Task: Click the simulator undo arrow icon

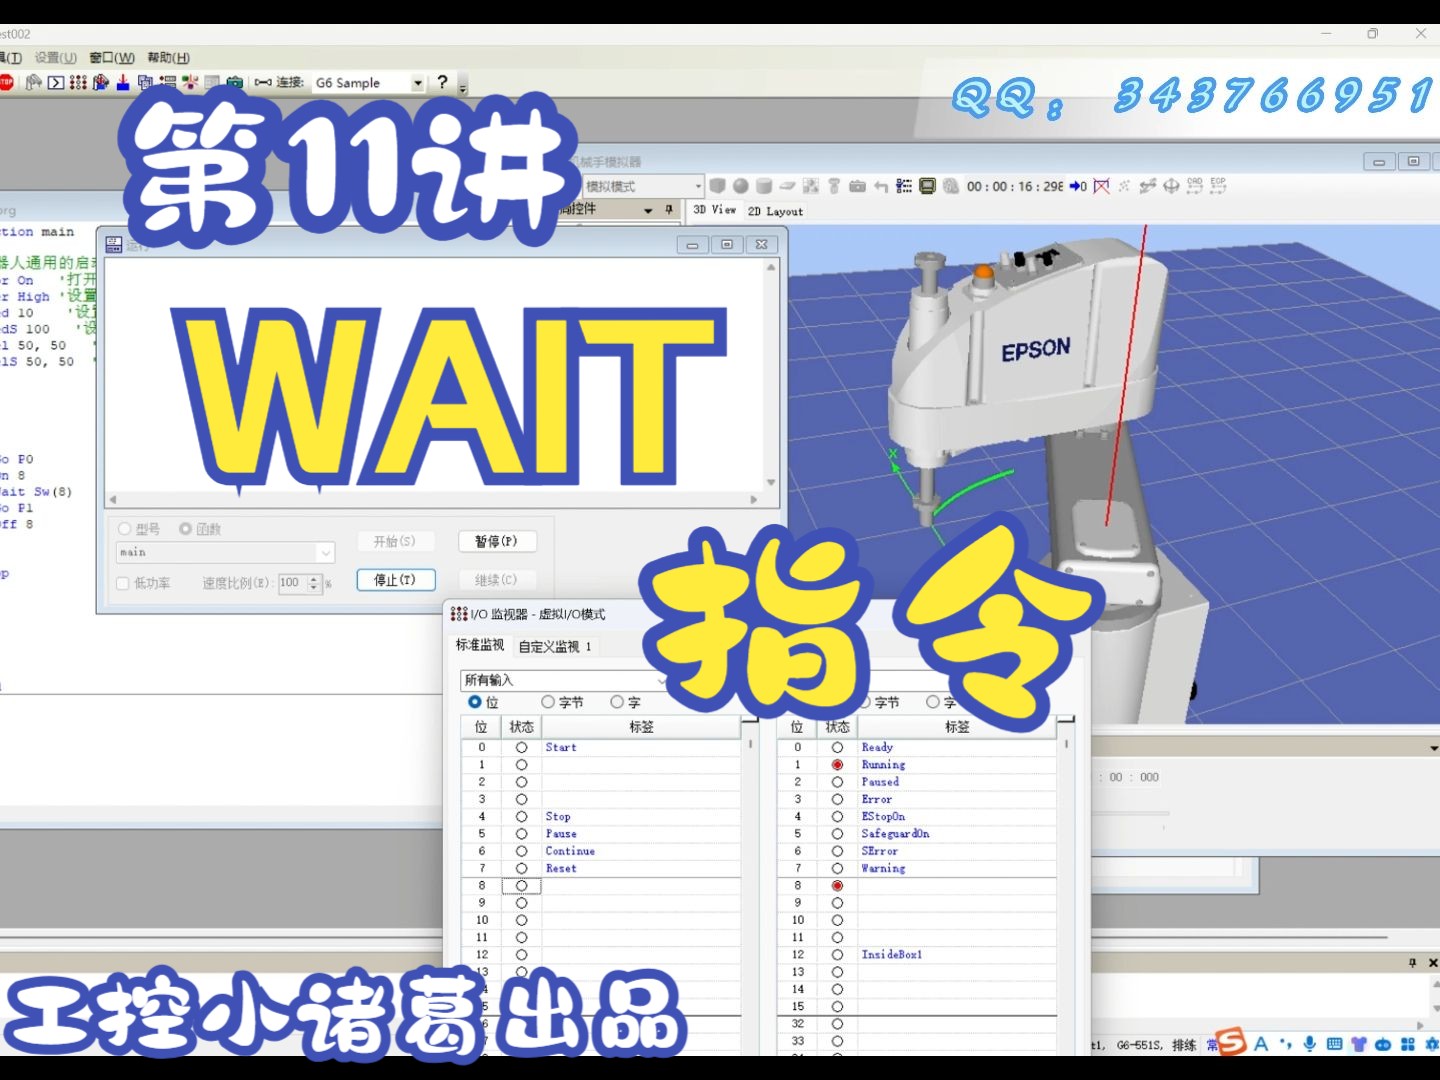Action: (x=880, y=186)
